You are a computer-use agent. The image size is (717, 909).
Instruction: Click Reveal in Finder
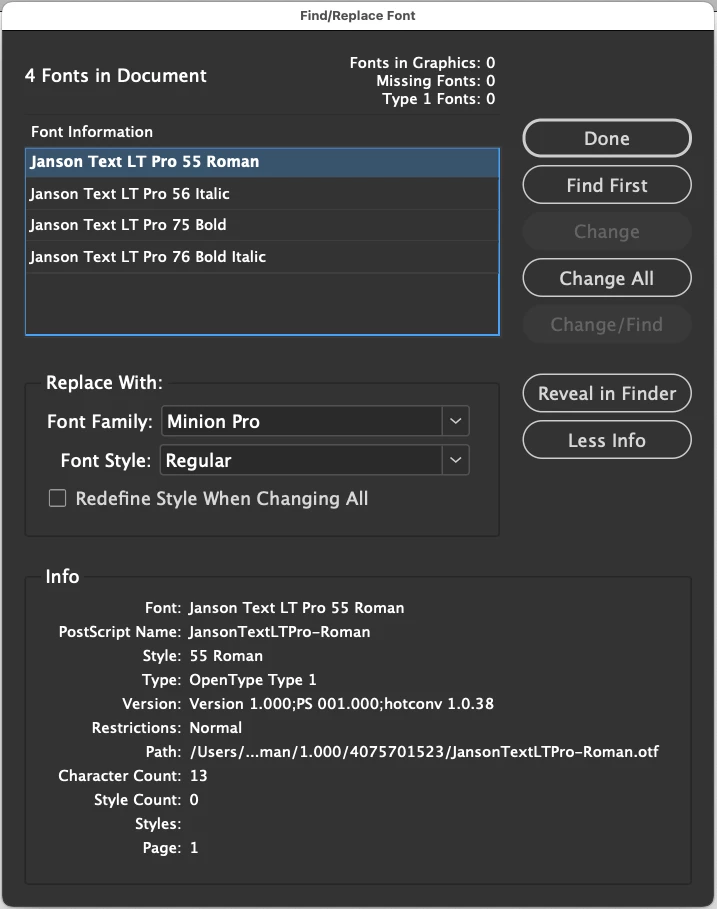pyautogui.click(x=607, y=393)
